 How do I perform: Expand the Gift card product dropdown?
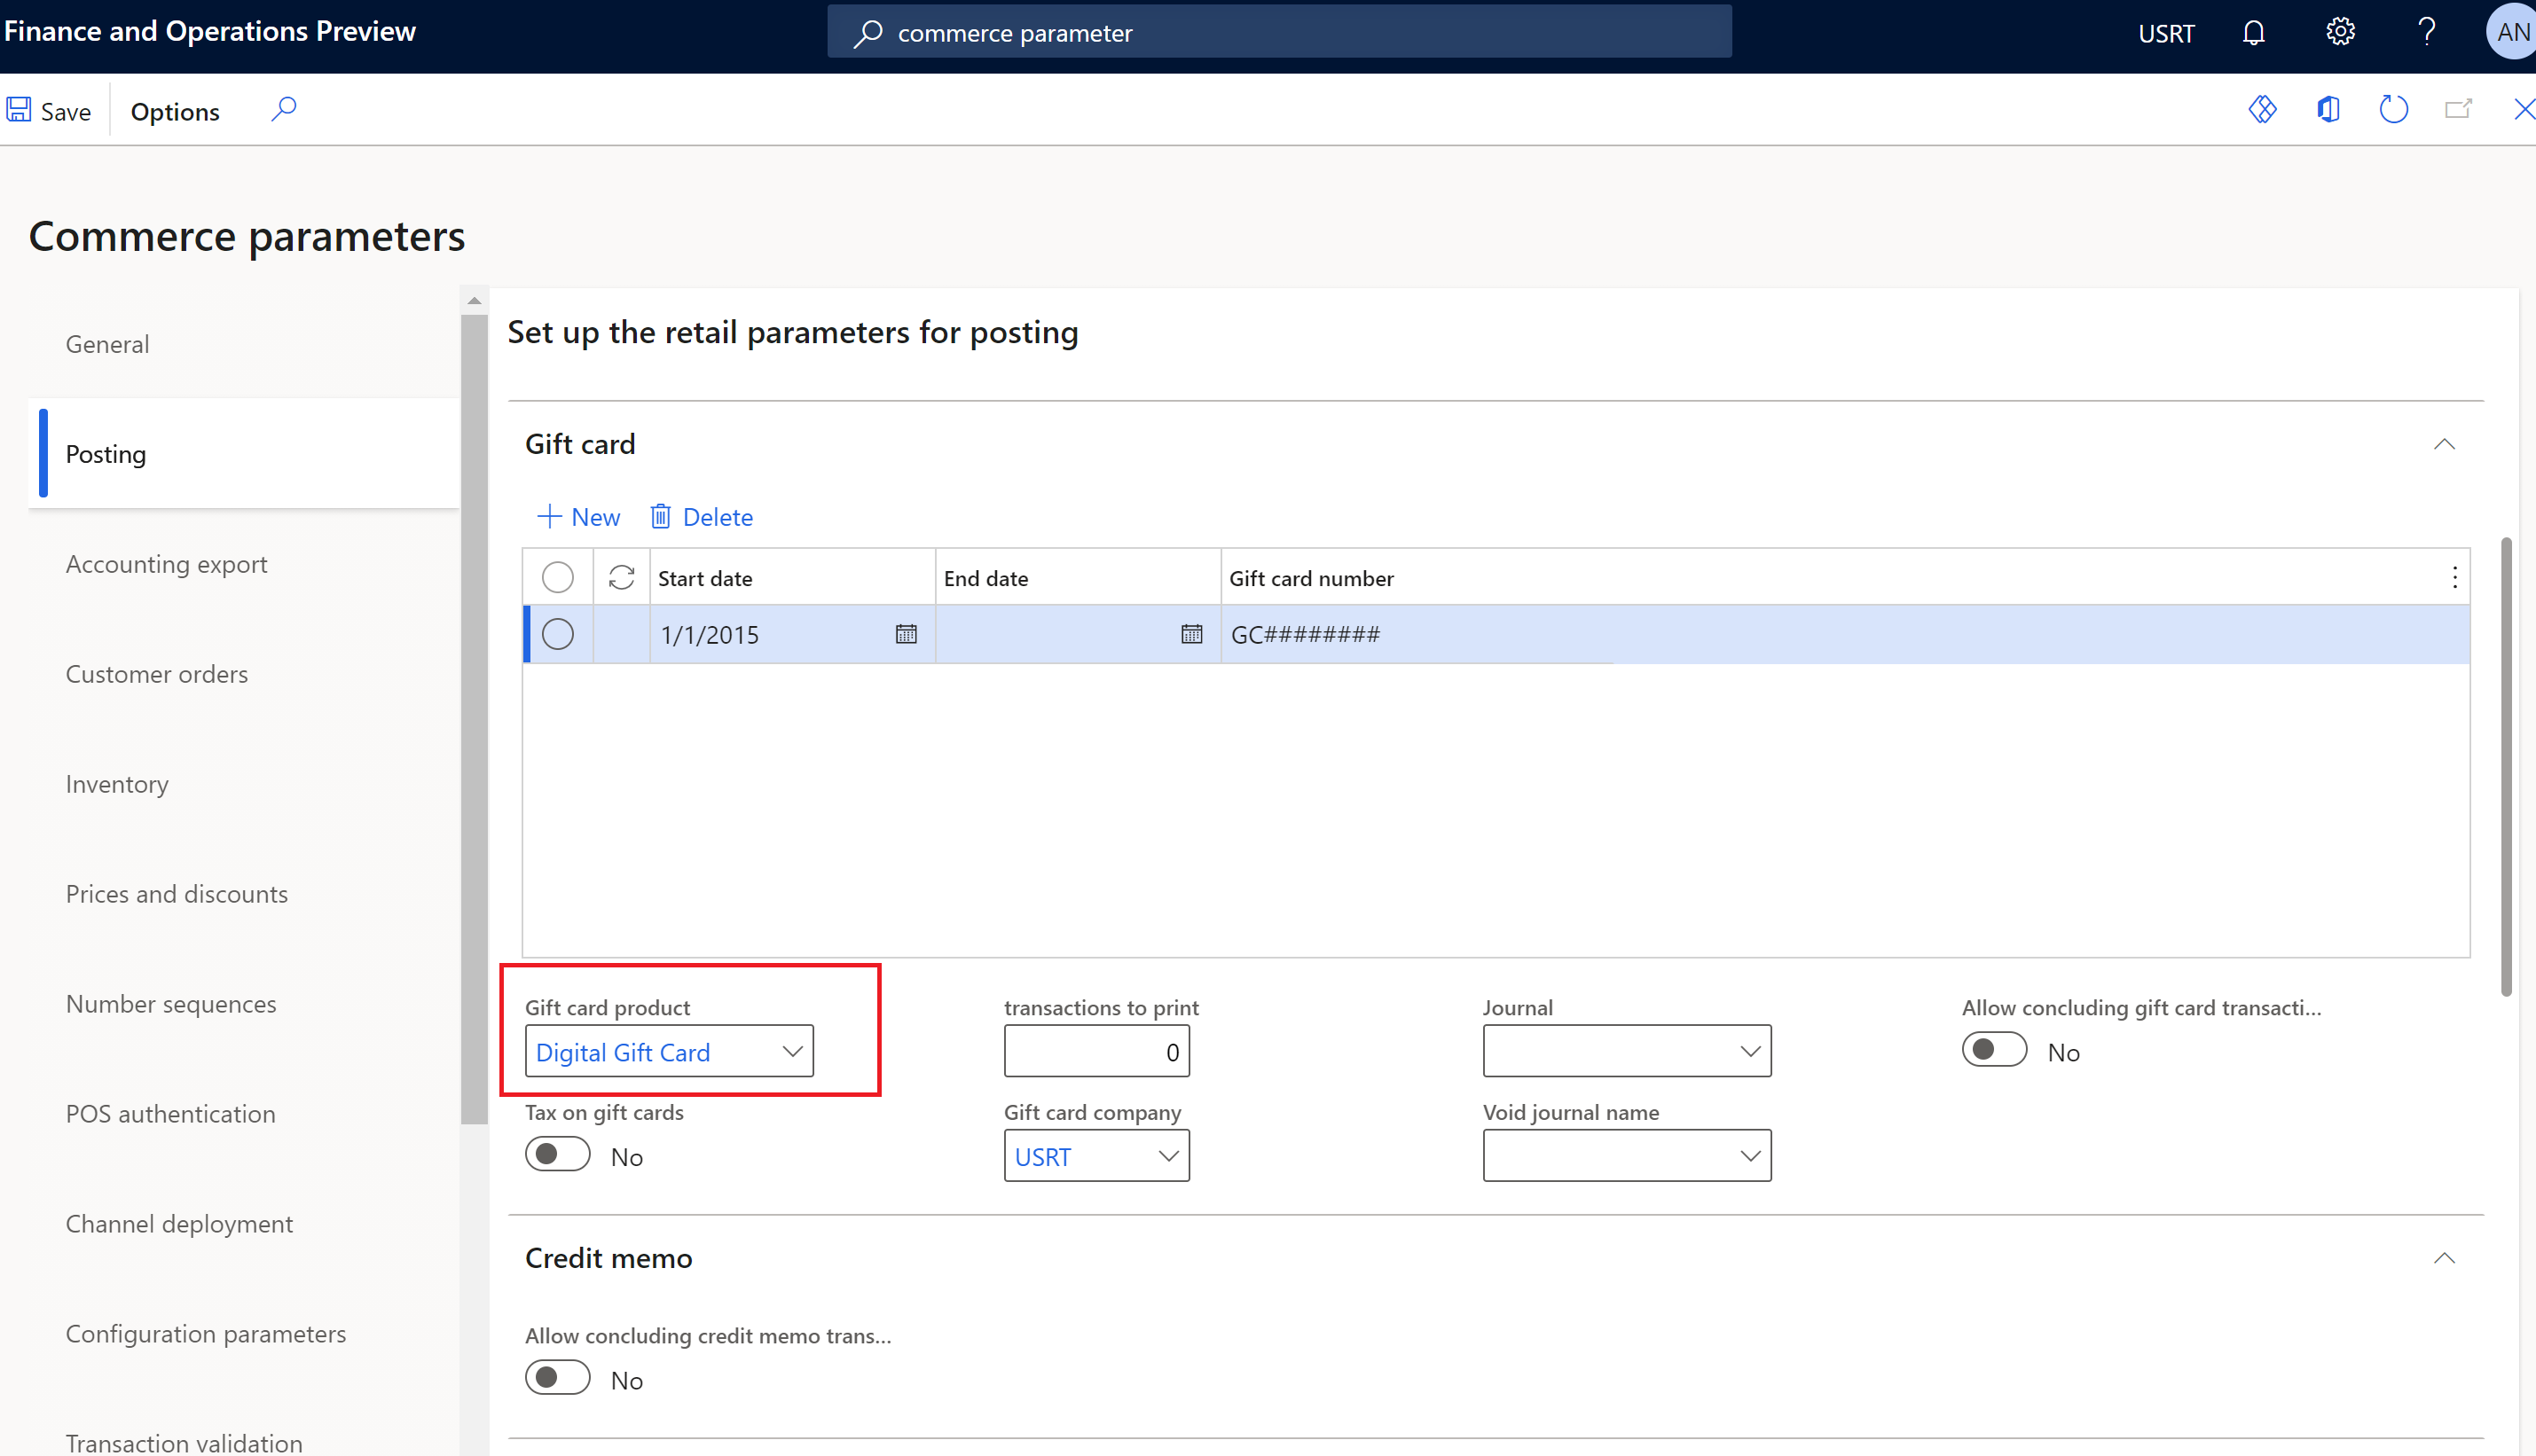[x=794, y=1050]
